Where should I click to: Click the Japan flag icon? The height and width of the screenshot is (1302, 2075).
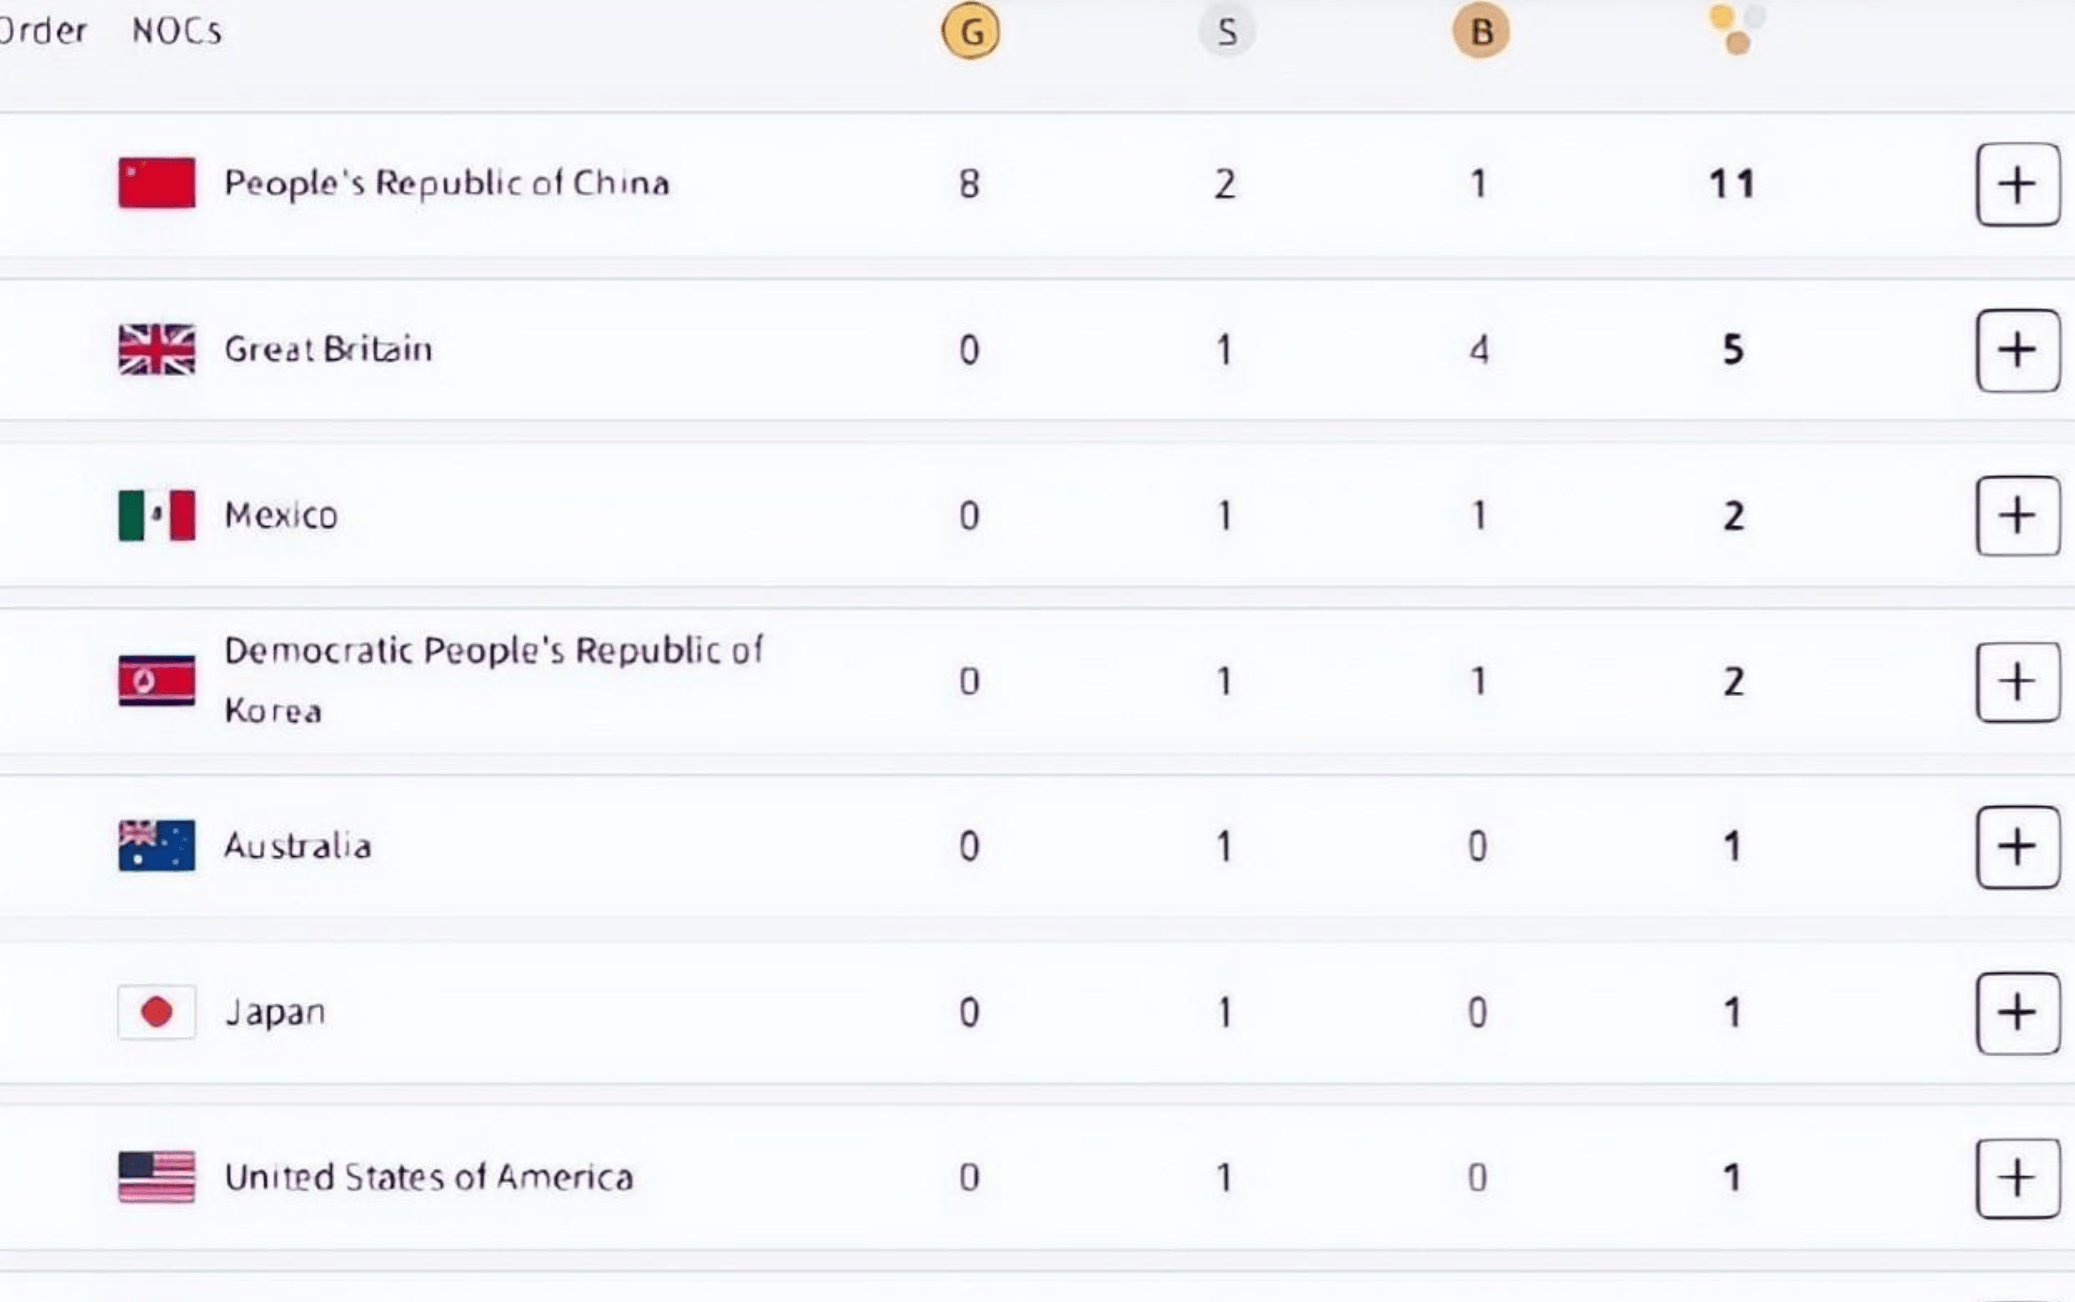(157, 1012)
